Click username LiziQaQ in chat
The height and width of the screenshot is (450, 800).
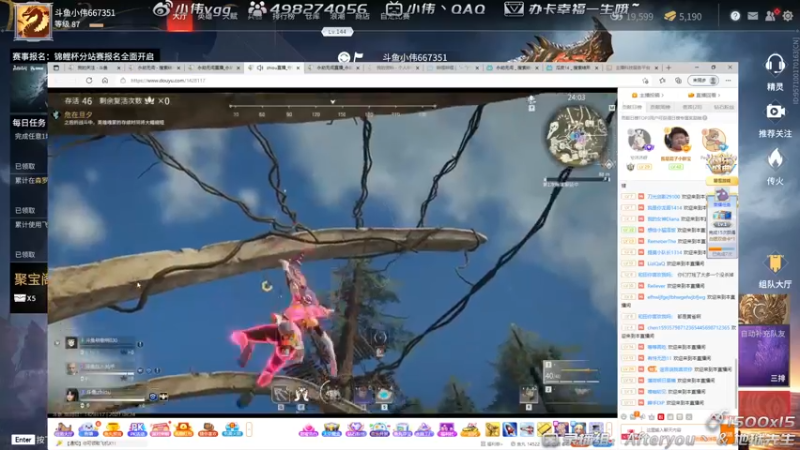click(656, 264)
